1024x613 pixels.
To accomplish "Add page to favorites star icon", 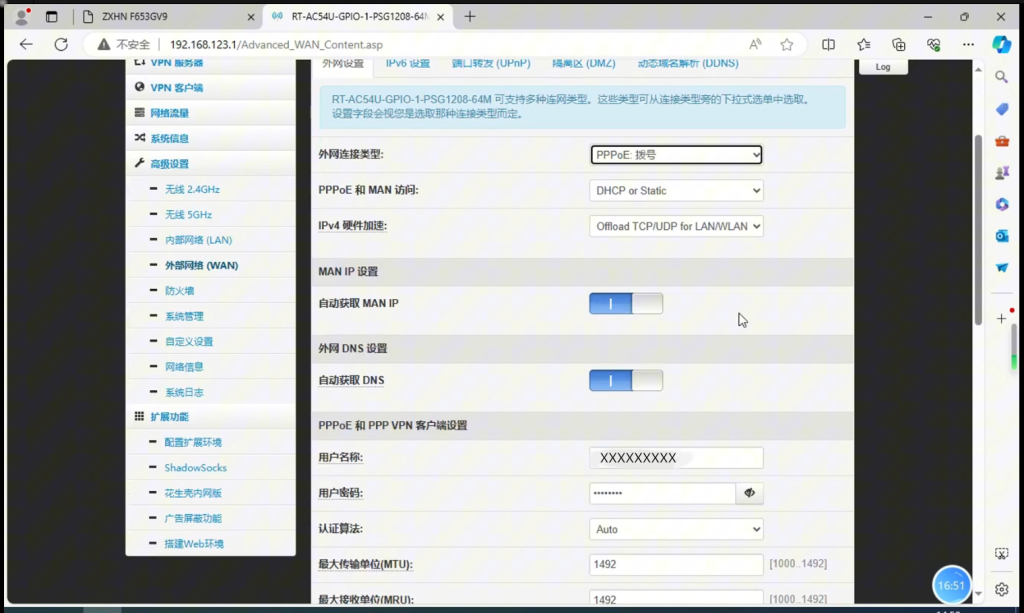I will point(787,45).
